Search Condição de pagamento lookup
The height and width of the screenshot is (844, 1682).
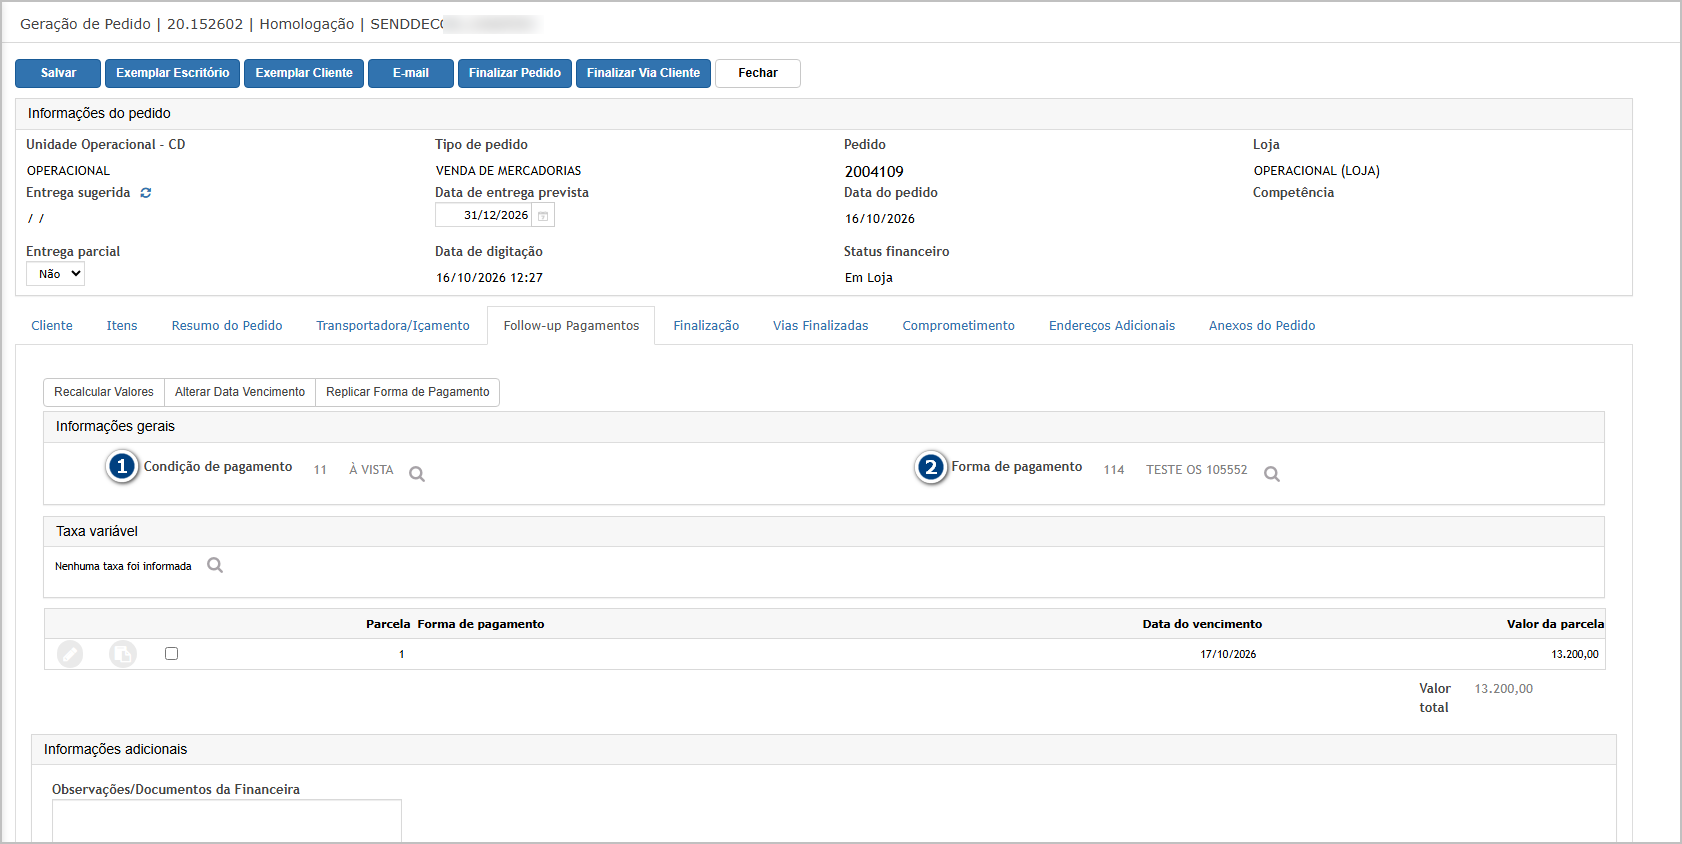tap(417, 474)
